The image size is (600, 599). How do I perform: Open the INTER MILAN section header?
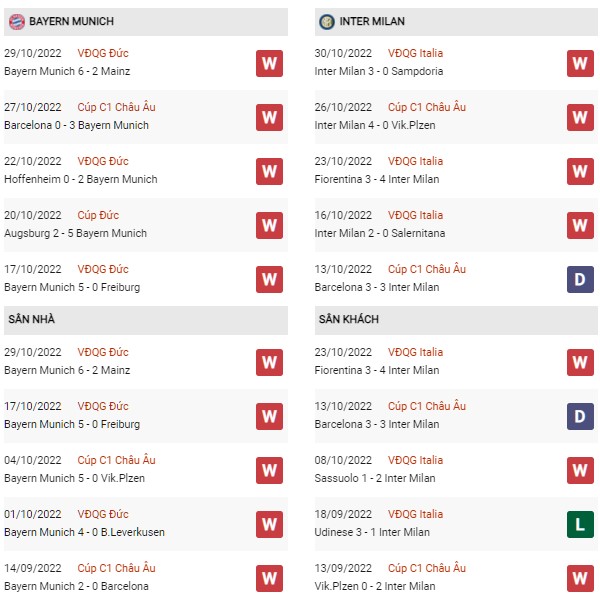pyautogui.click(x=456, y=22)
